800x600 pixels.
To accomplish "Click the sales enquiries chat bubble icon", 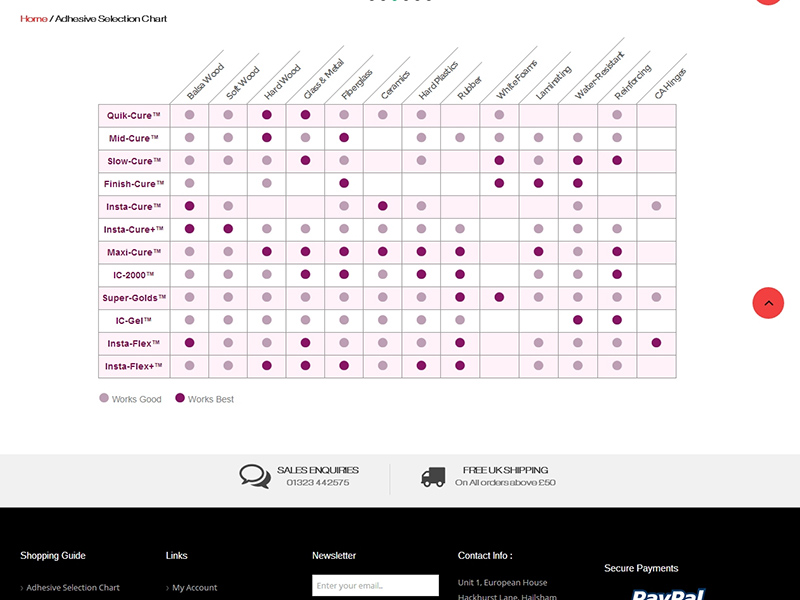I will pos(255,476).
